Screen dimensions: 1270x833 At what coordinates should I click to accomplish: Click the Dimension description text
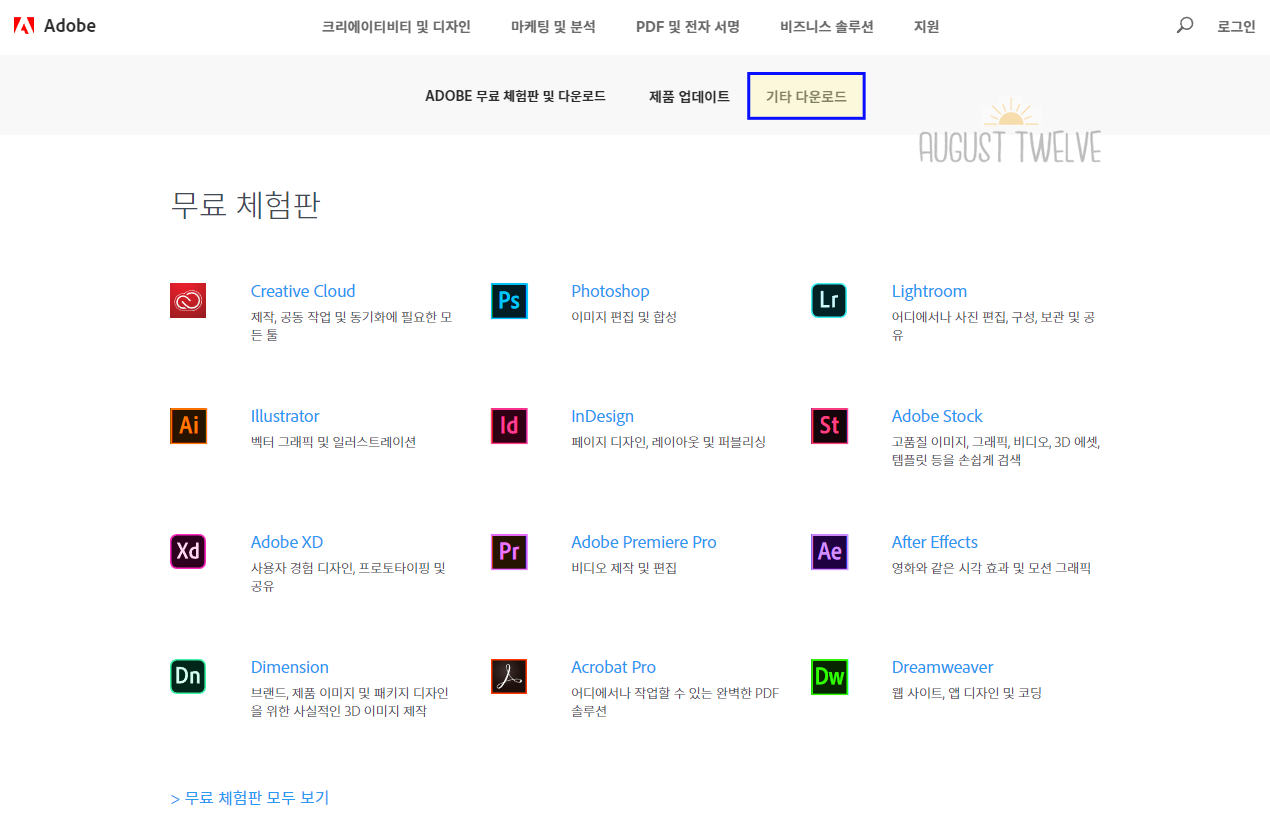[350, 702]
